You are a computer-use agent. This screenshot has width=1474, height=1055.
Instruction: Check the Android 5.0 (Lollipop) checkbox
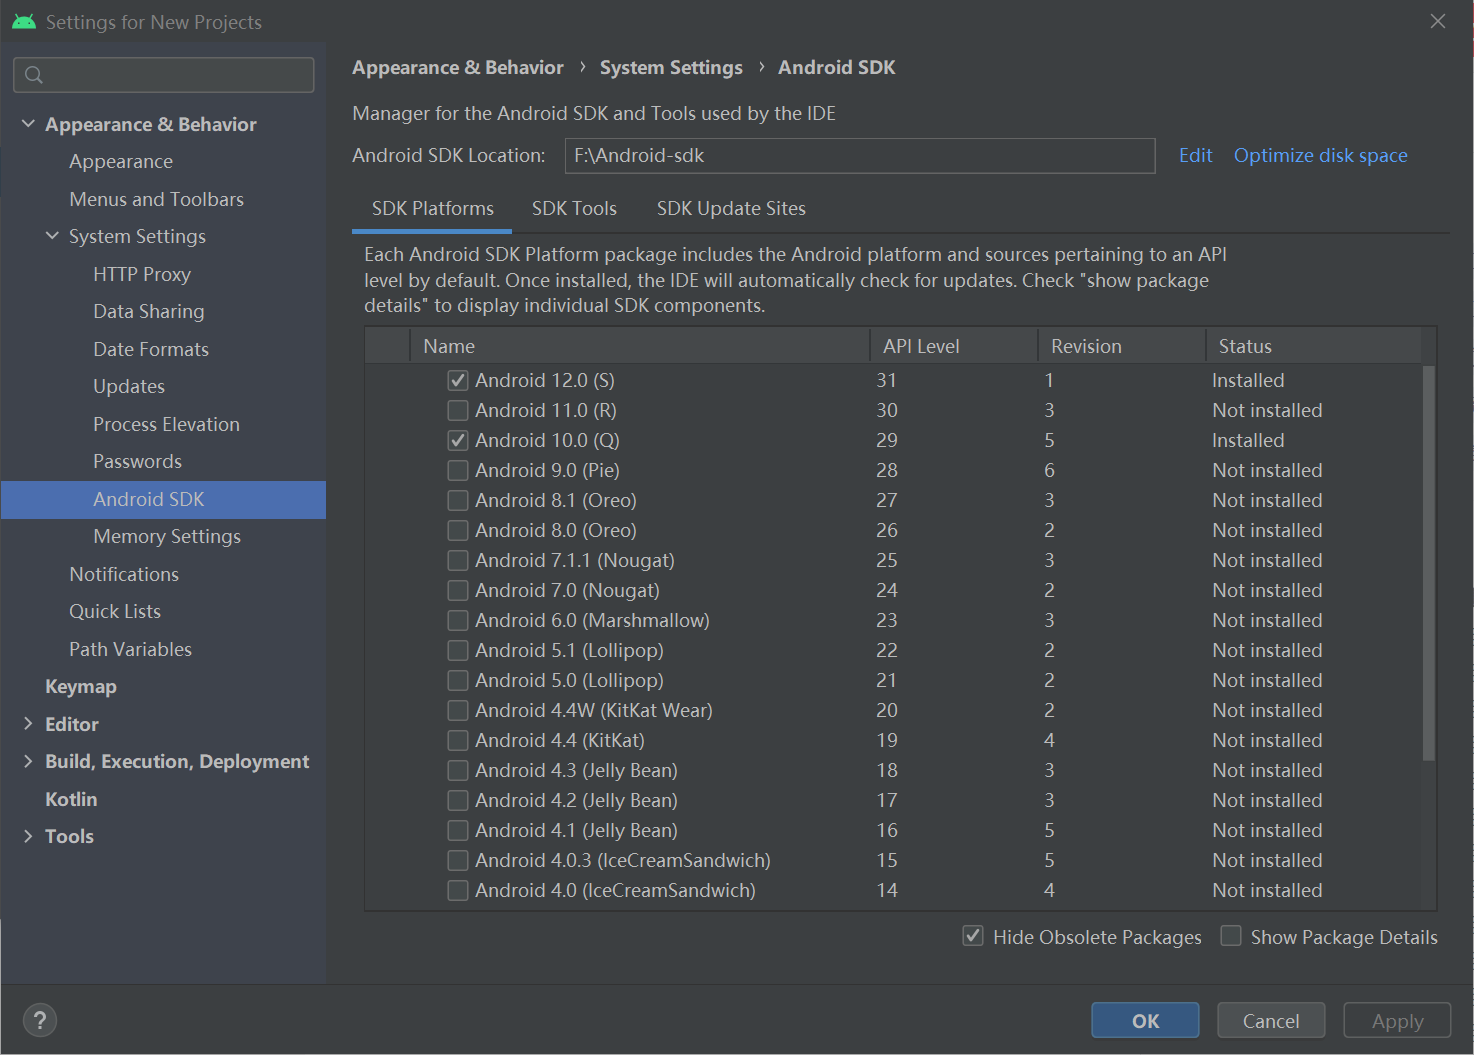[x=458, y=680]
